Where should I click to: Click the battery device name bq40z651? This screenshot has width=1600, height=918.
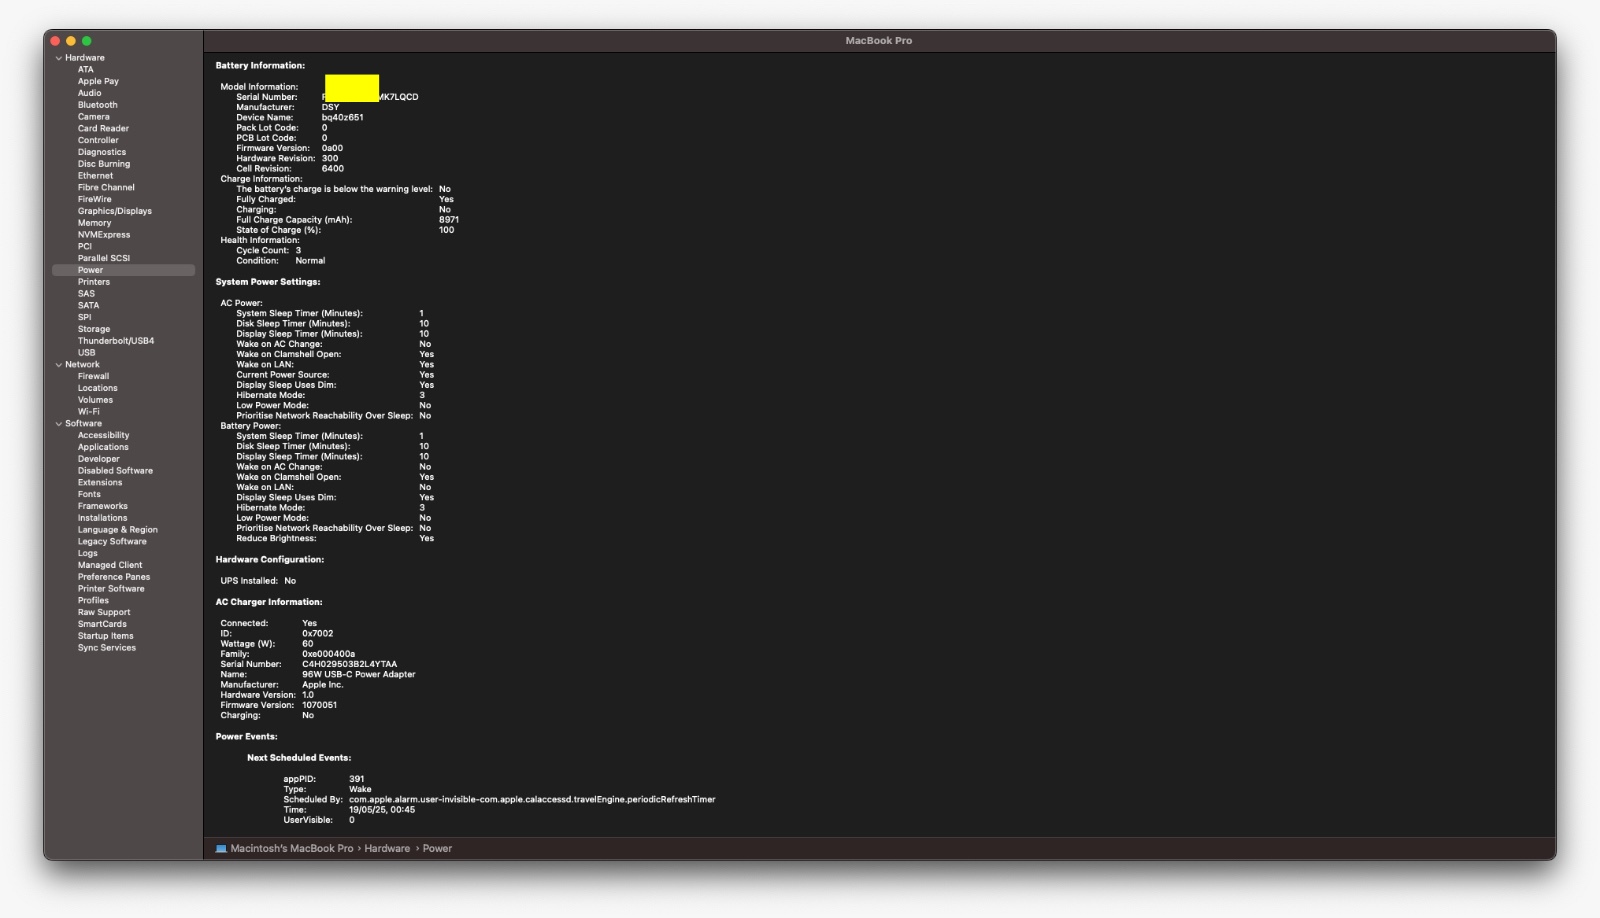pos(343,118)
